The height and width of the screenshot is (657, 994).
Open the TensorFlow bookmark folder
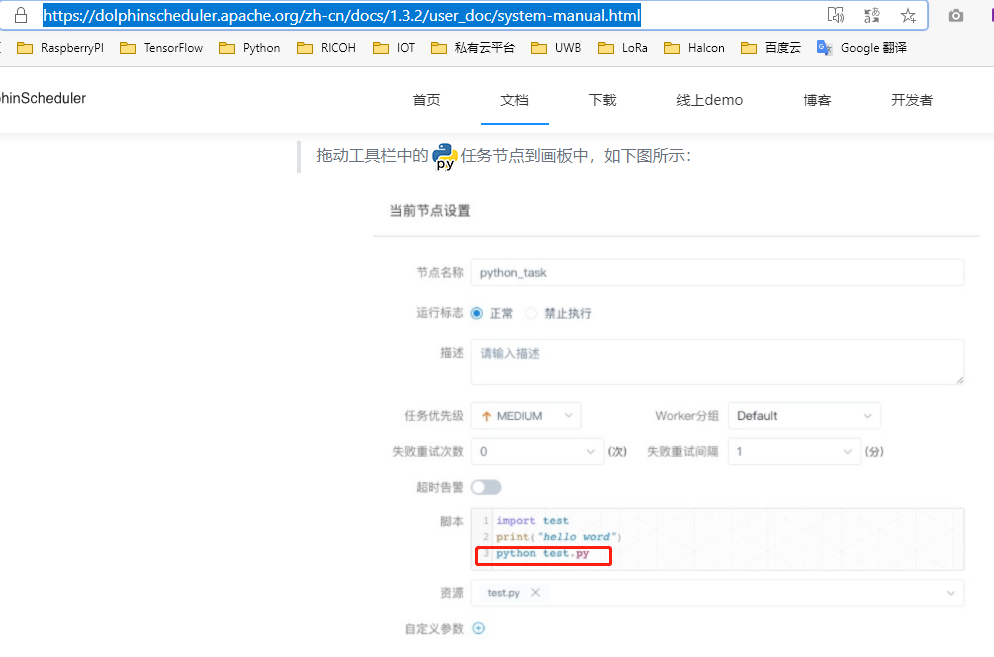pos(162,48)
